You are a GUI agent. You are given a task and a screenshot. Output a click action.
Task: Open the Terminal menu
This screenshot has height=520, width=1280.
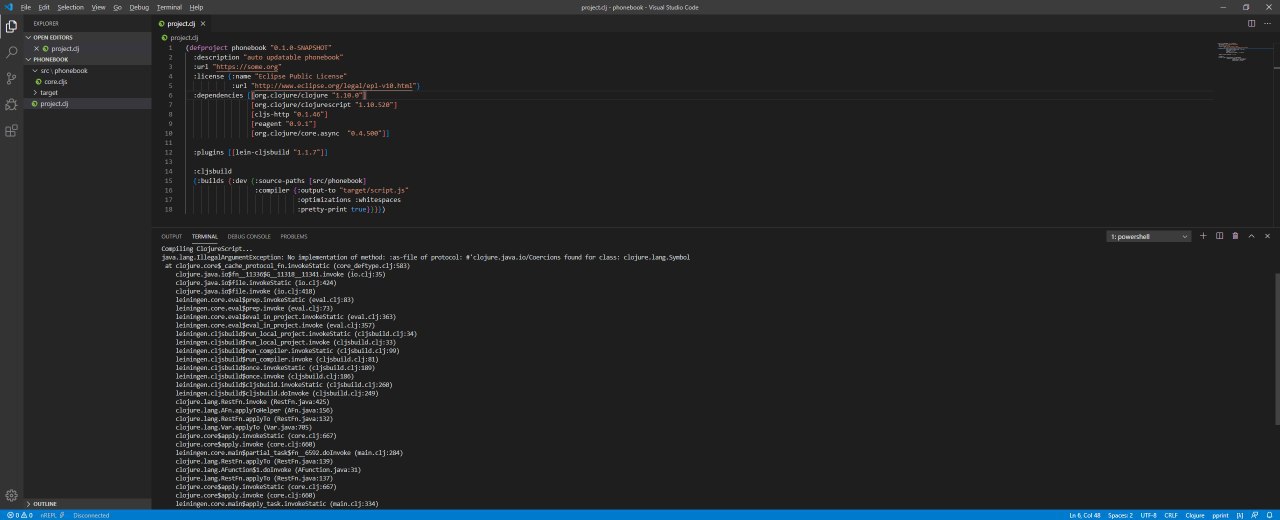tap(169, 7)
